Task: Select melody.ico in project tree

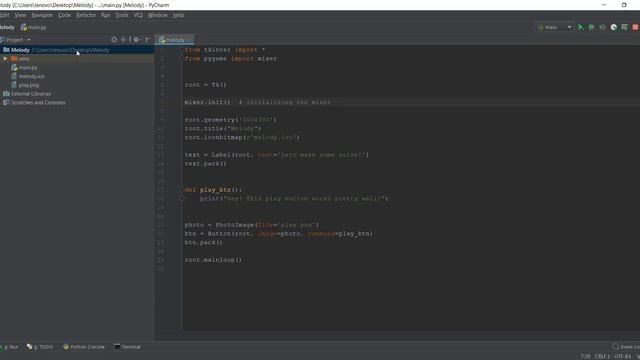Action: pyautogui.click(x=31, y=76)
